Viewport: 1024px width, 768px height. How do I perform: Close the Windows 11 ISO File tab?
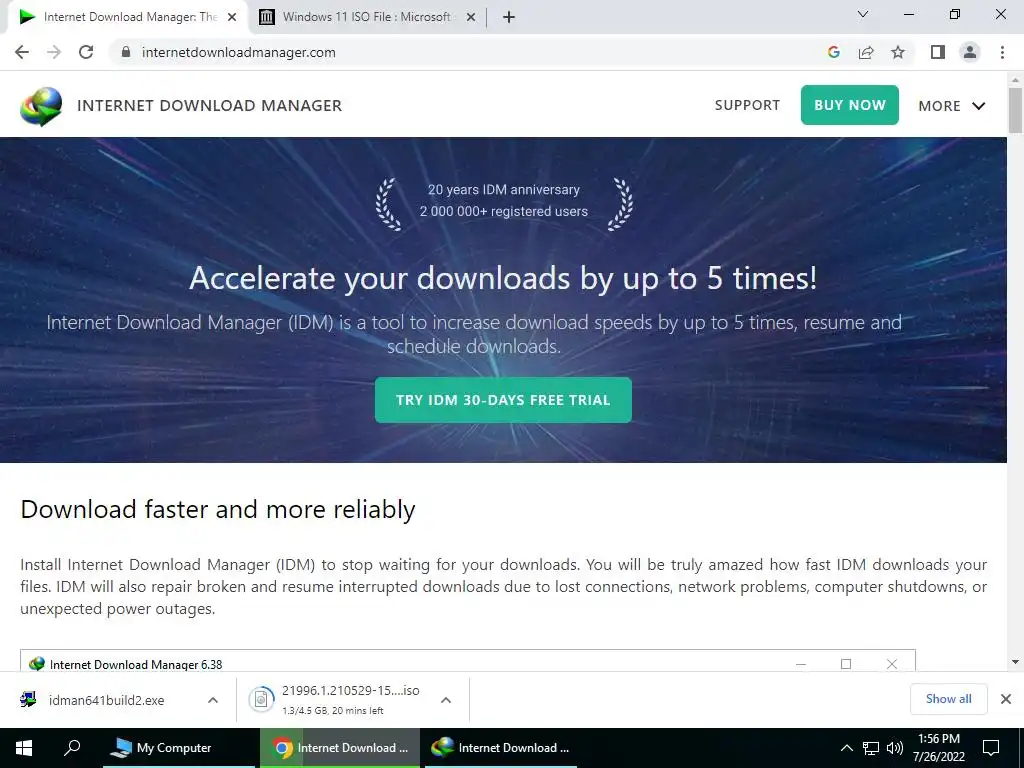click(x=470, y=17)
